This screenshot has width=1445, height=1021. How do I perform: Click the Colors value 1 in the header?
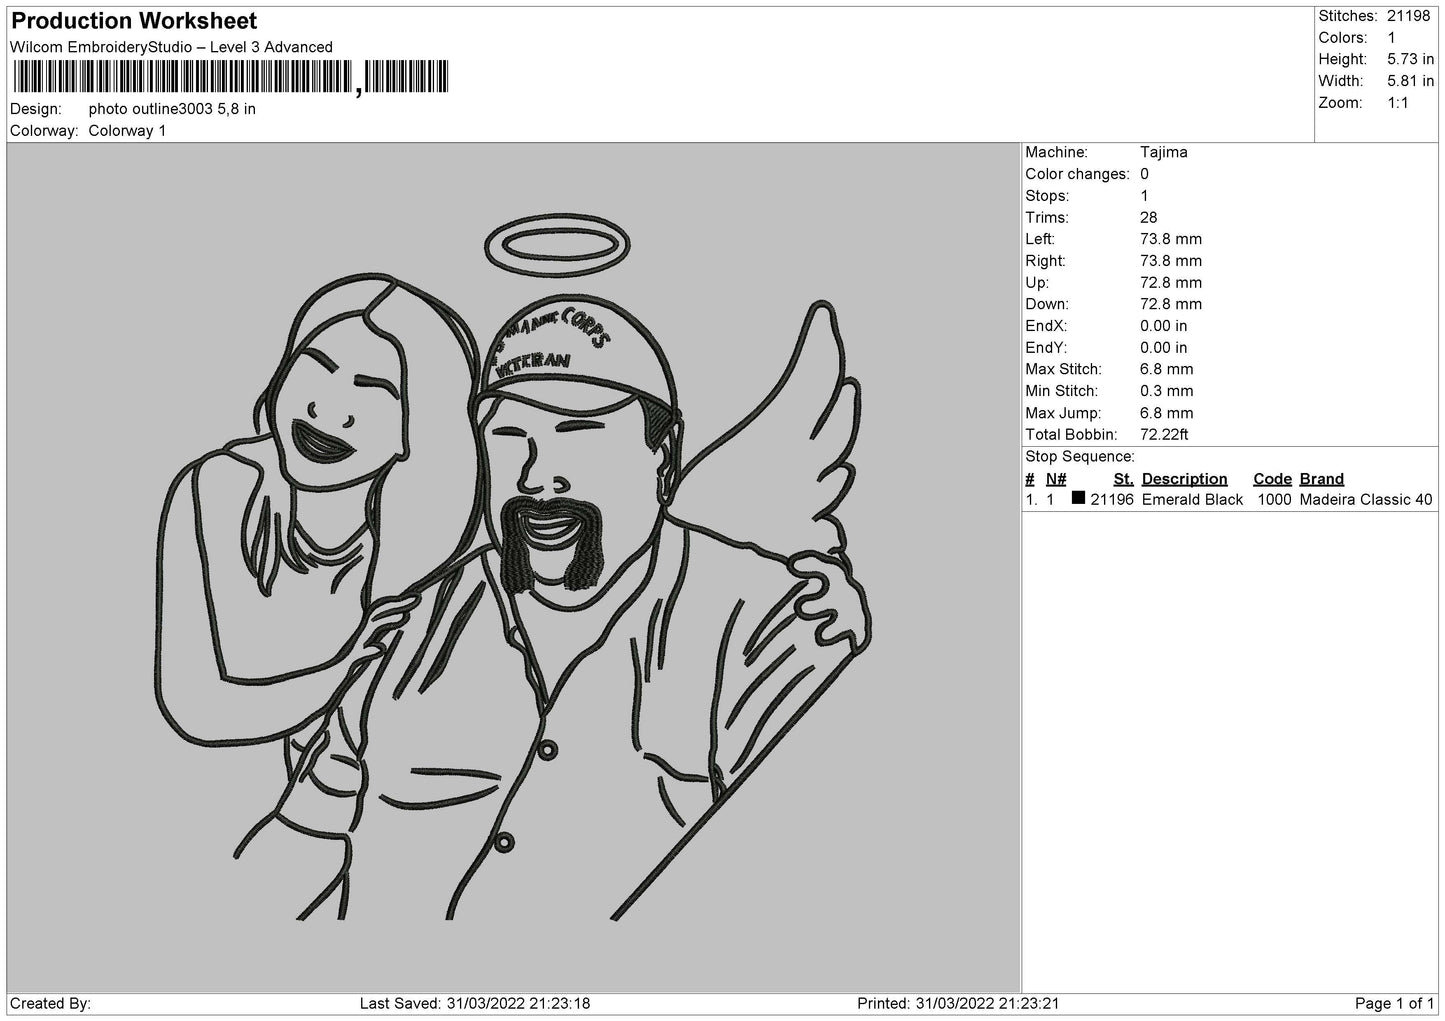[x=1391, y=38]
